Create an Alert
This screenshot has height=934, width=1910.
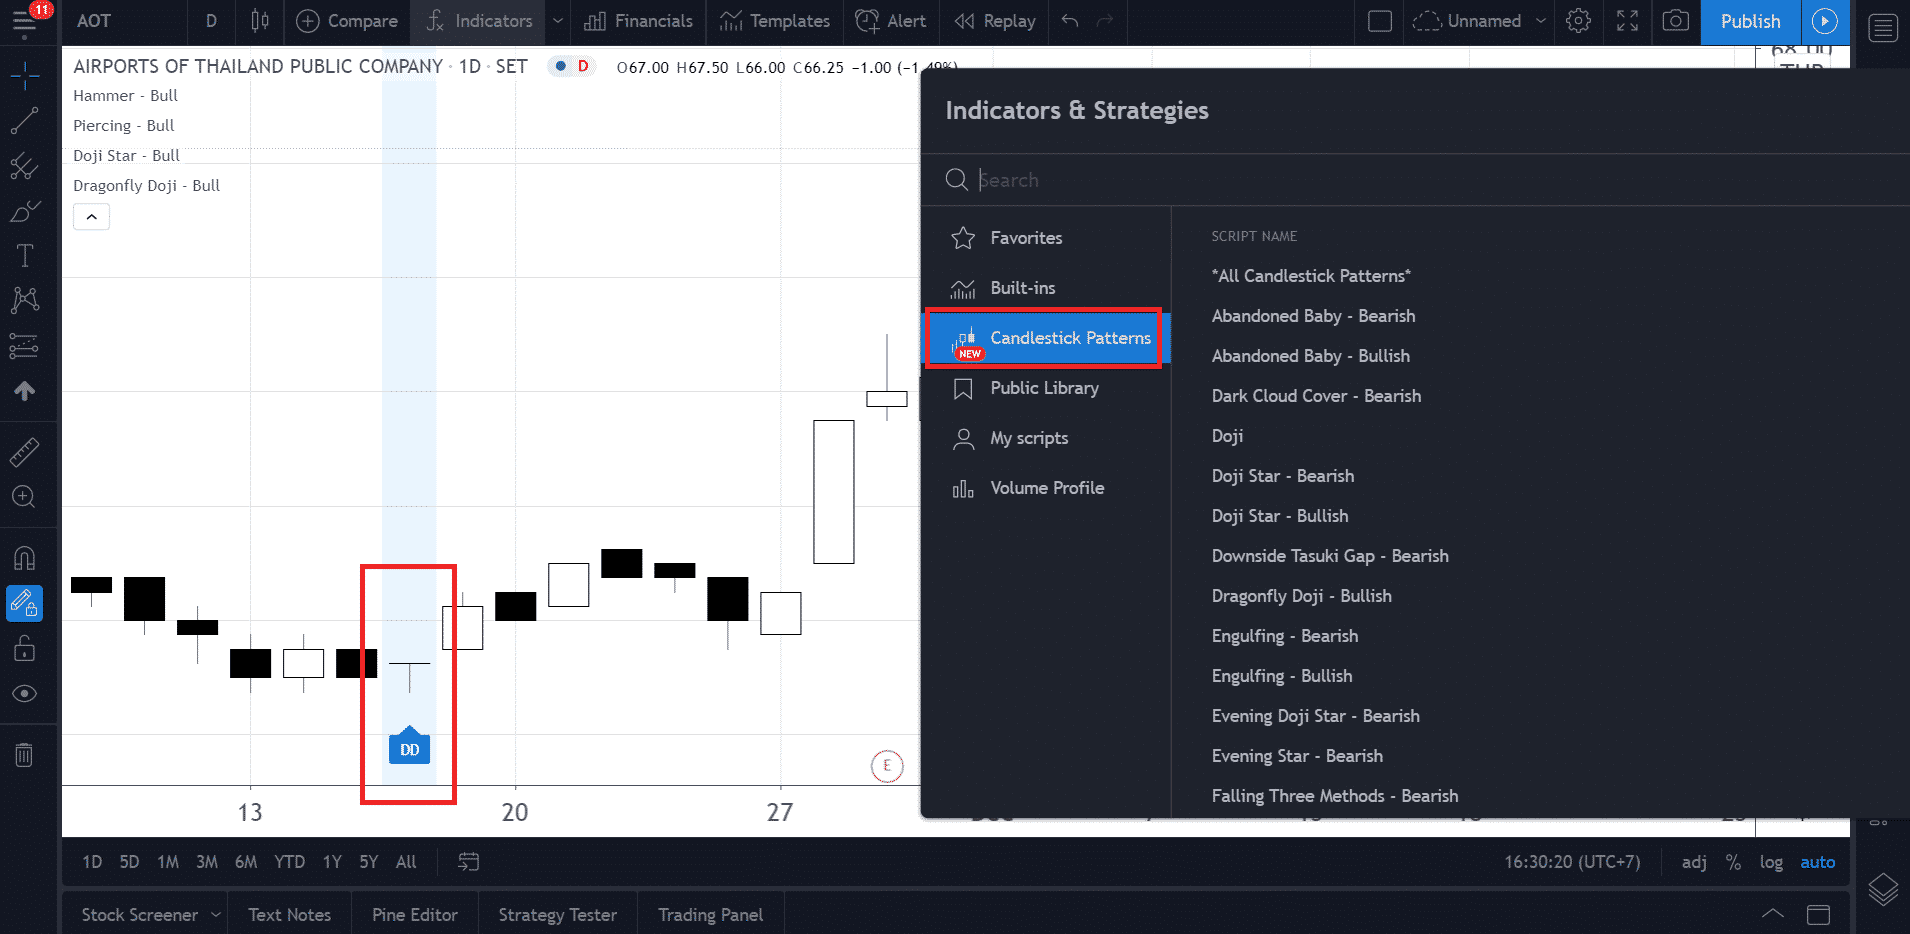pyautogui.click(x=891, y=21)
